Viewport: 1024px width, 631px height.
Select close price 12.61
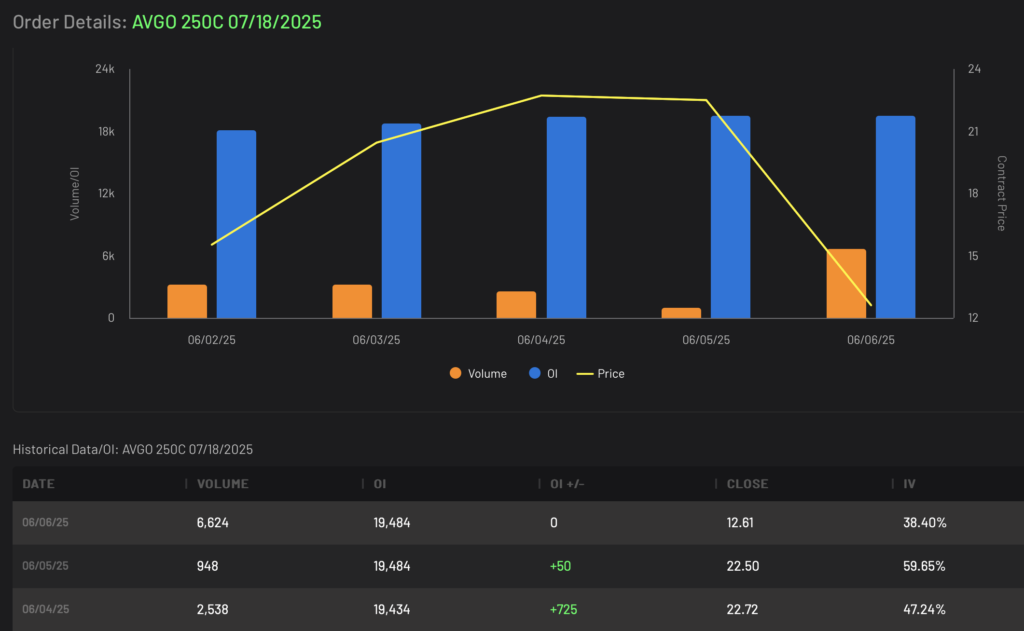coord(740,523)
